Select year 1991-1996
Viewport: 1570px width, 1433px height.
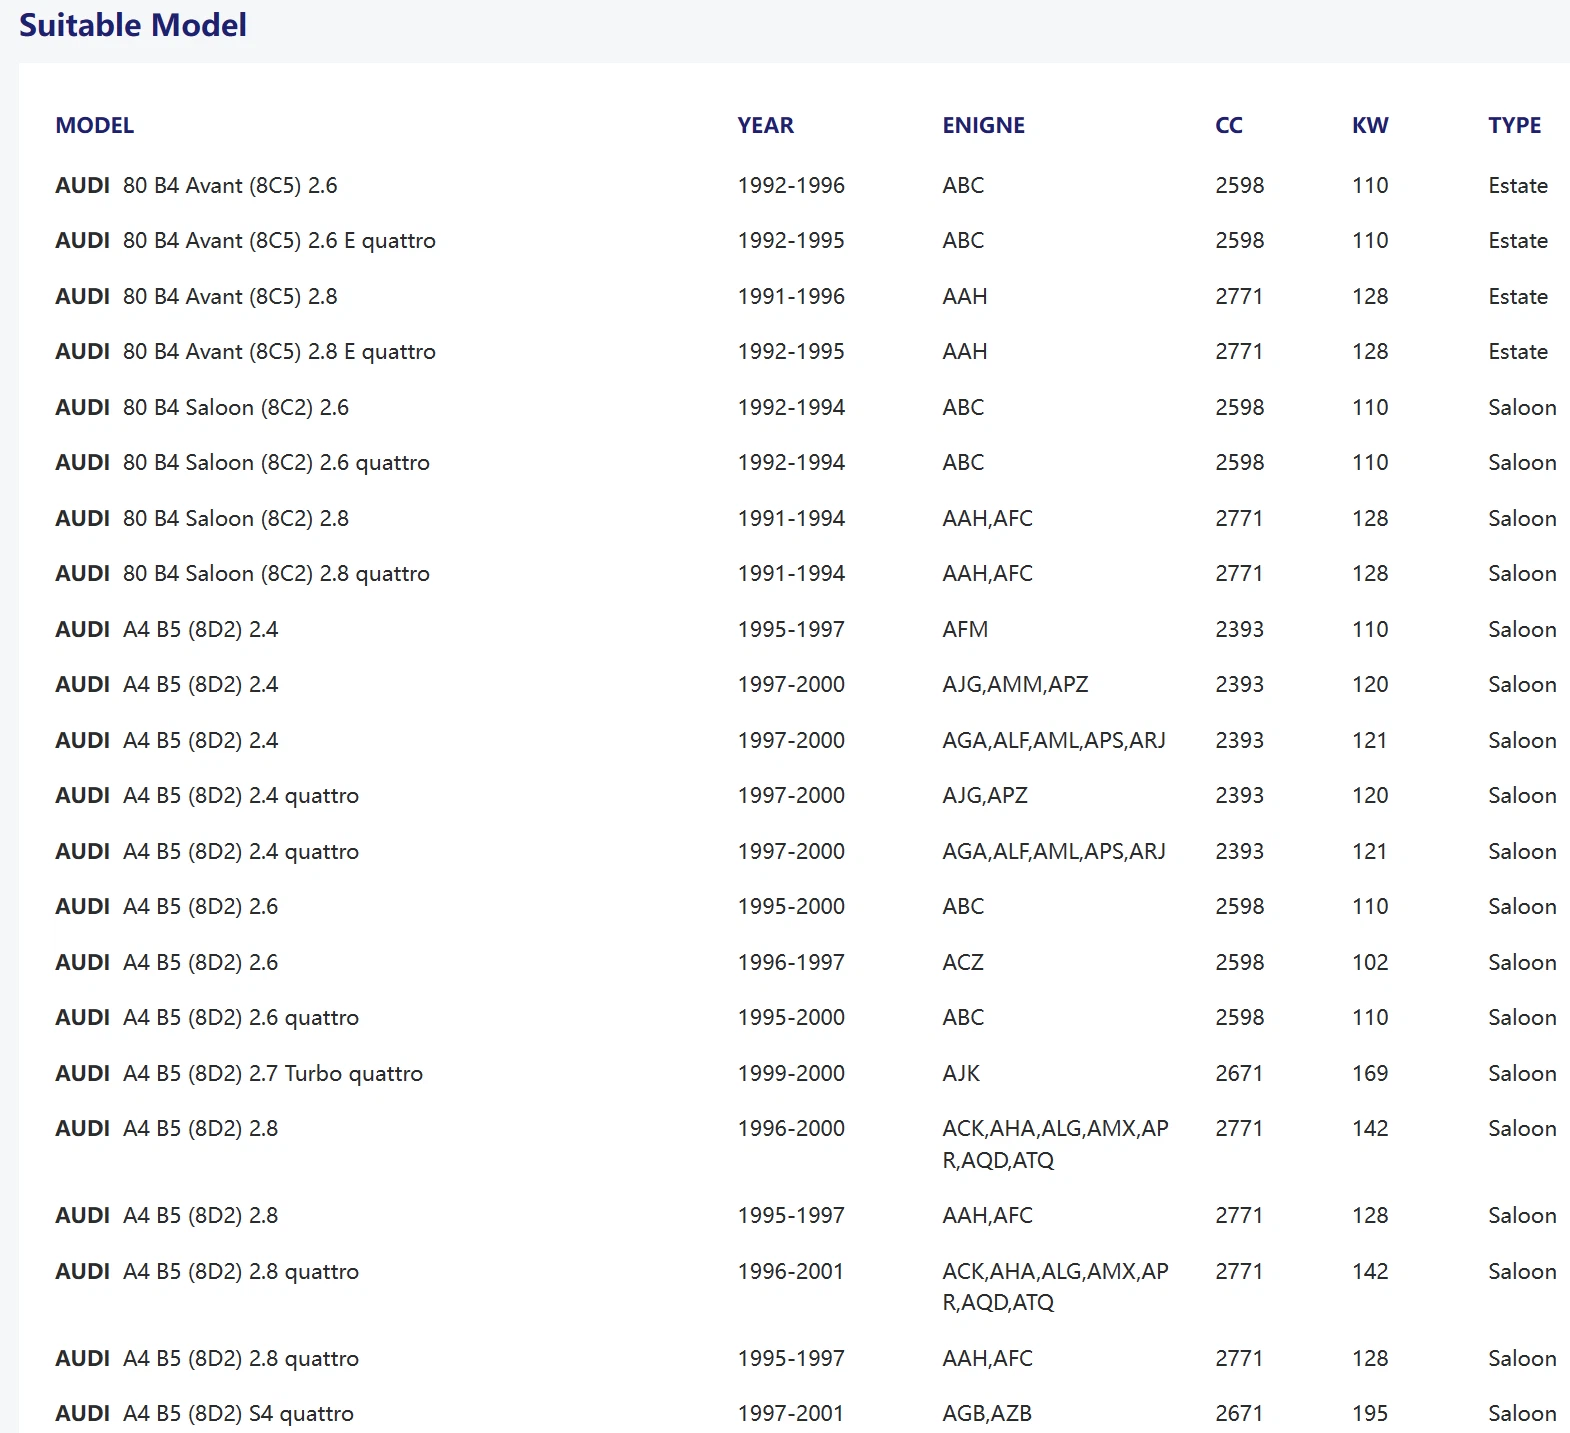coord(791,297)
